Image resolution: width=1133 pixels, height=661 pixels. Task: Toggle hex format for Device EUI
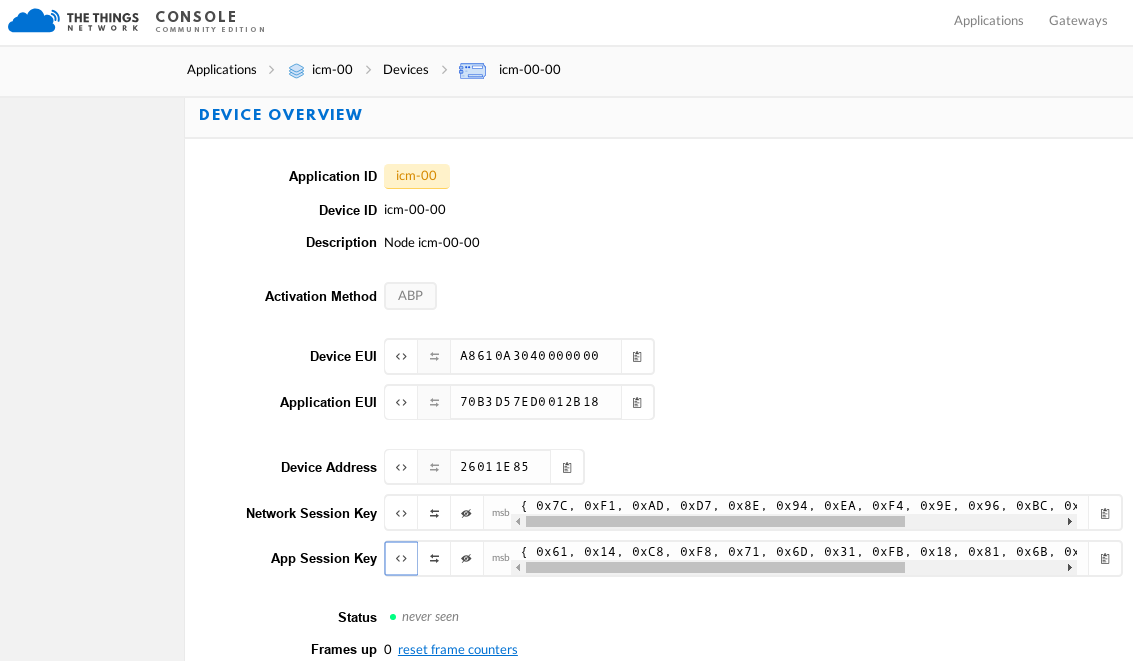[401, 356]
